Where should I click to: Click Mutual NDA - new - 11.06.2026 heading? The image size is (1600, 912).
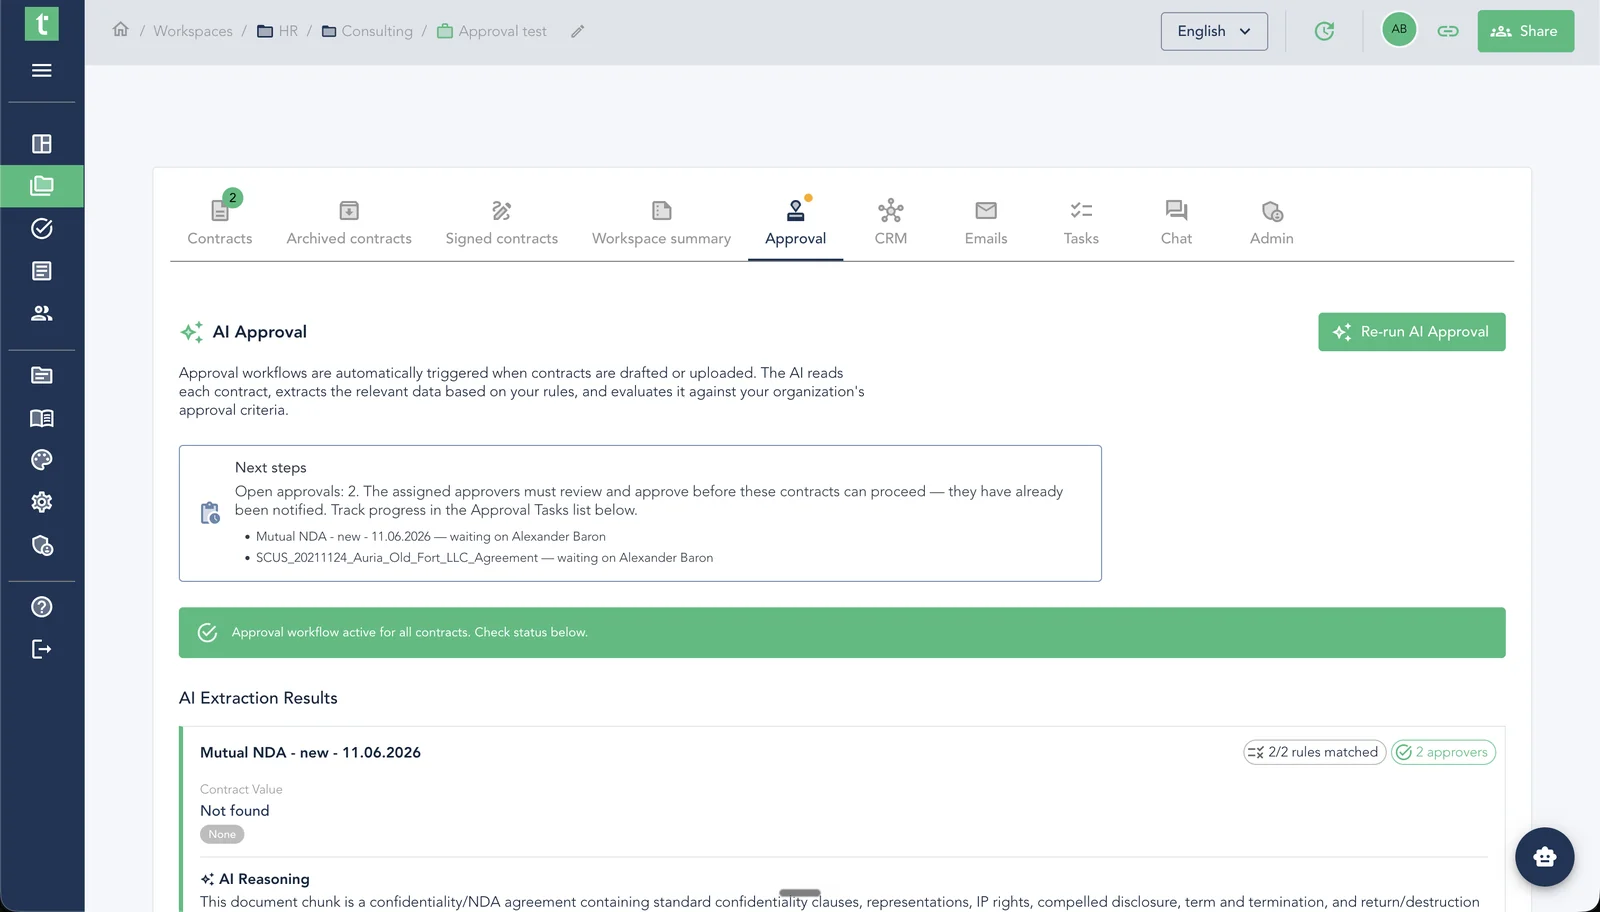310,752
